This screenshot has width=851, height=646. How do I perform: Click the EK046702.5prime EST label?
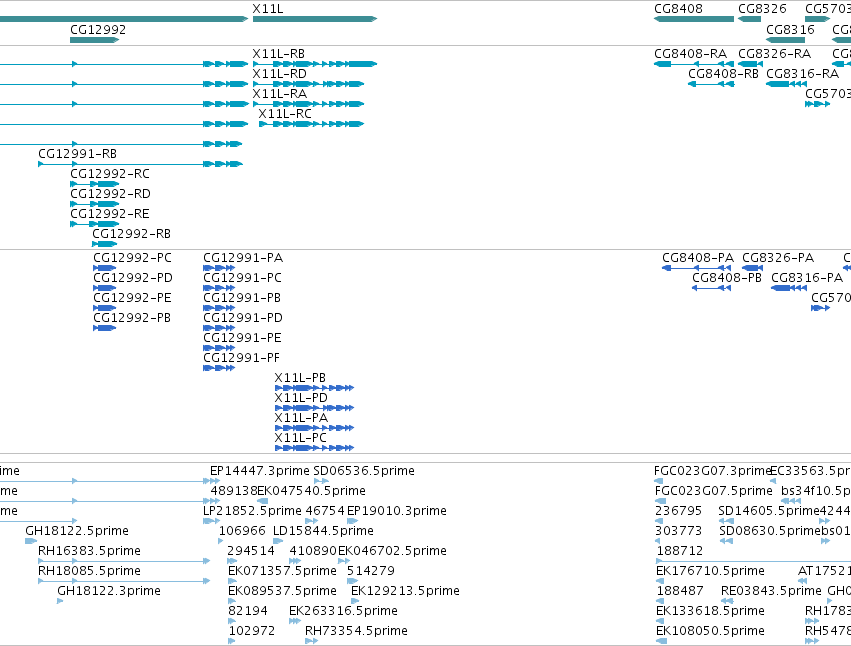tap(392, 552)
